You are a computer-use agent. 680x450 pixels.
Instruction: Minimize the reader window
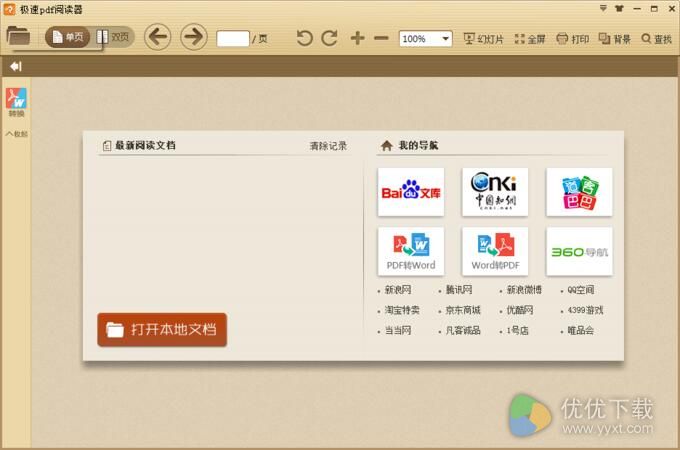coord(637,9)
